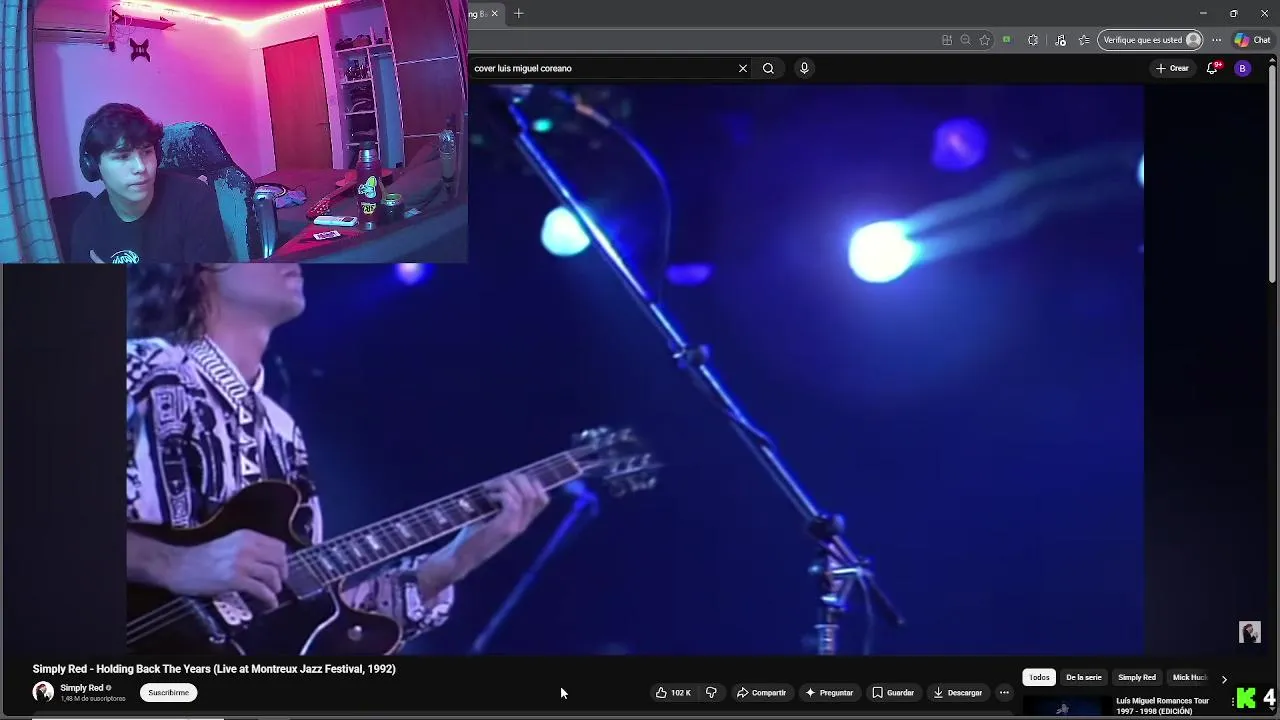Open the browser split screen icon
The image size is (1280, 720).
tap(947, 40)
